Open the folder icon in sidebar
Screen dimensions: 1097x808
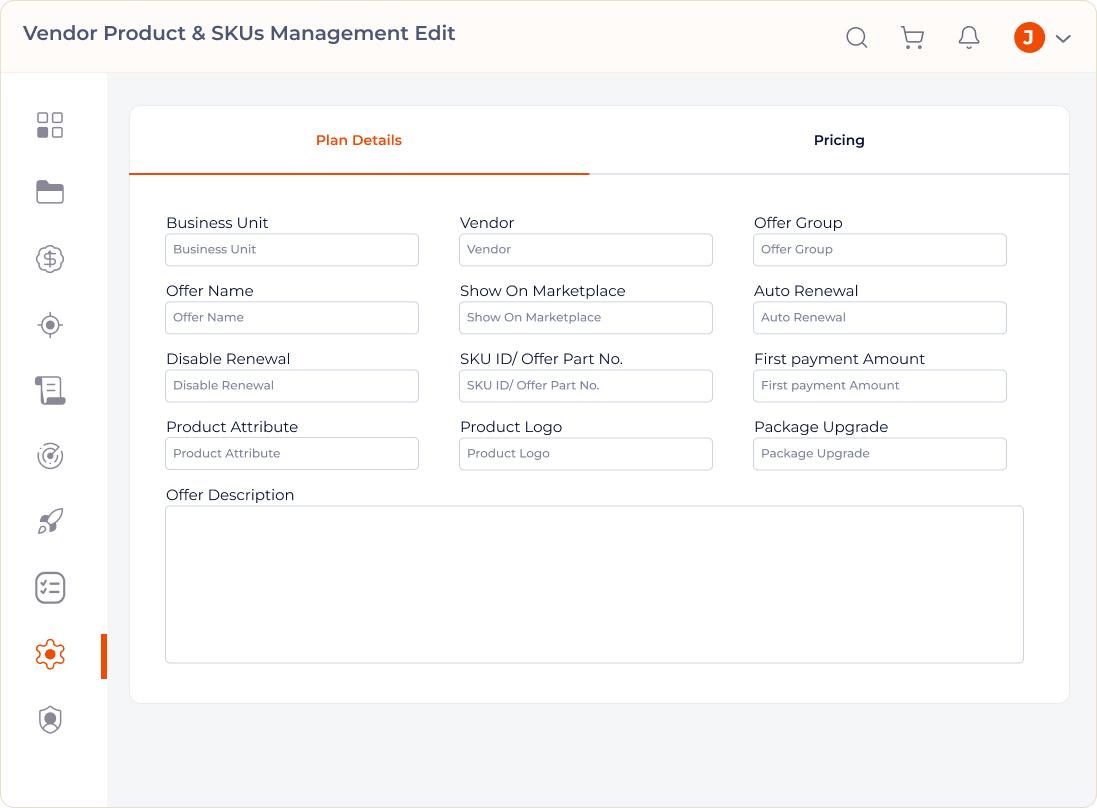50,192
